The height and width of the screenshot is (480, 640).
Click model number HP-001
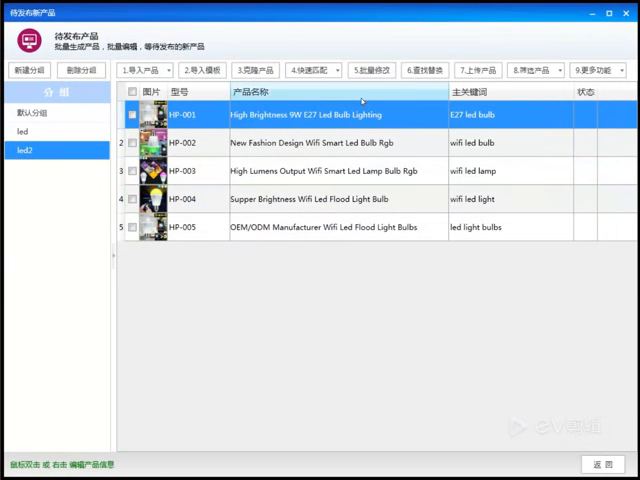(182, 115)
